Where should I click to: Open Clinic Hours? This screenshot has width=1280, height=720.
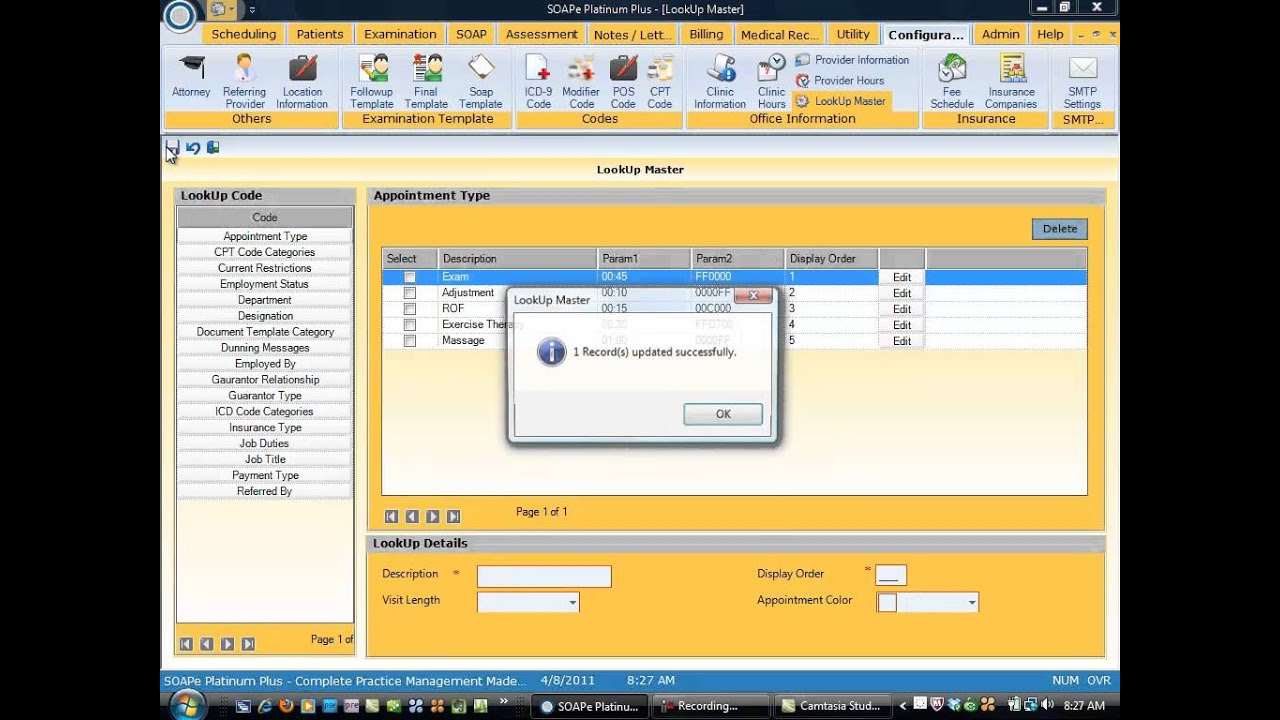tap(771, 82)
